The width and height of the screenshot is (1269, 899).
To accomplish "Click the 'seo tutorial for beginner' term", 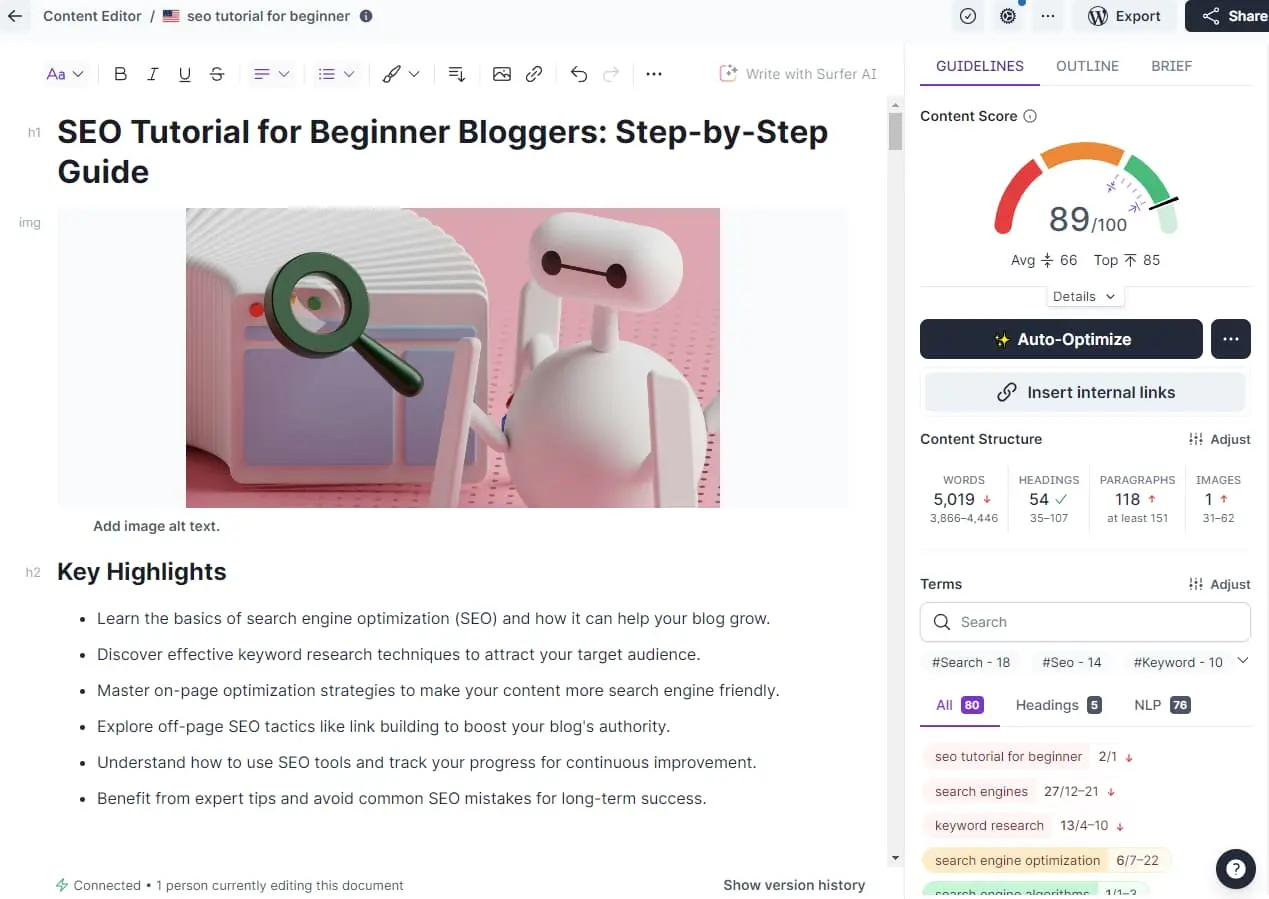I will (1008, 757).
